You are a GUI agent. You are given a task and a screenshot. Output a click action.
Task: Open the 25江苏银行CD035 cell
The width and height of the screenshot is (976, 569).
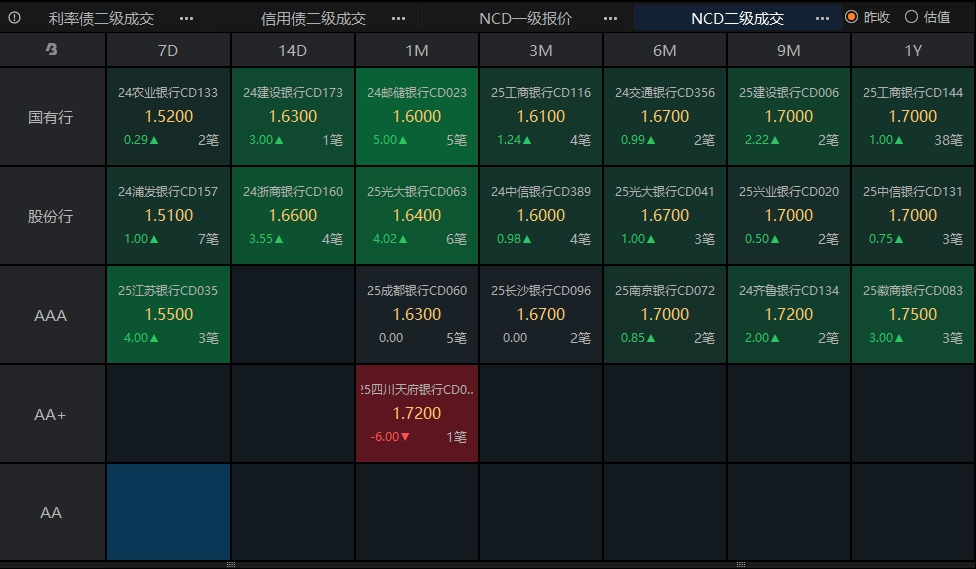pyautogui.click(x=168, y=314)
